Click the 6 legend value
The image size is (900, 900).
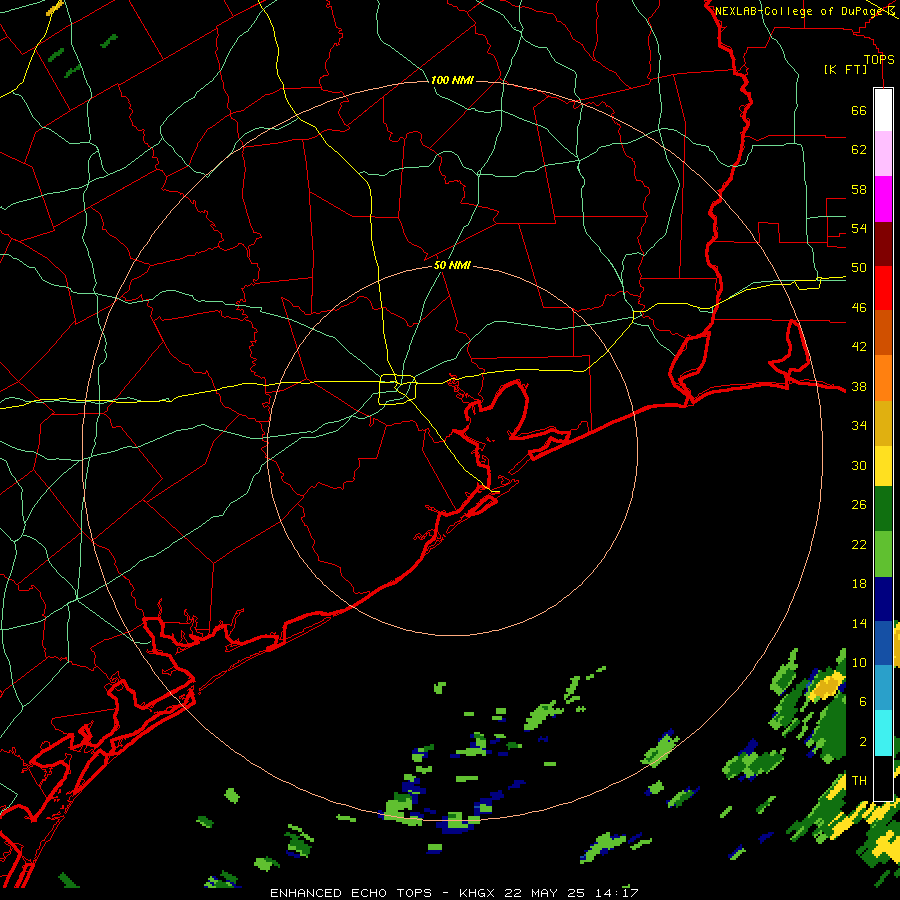863,701
